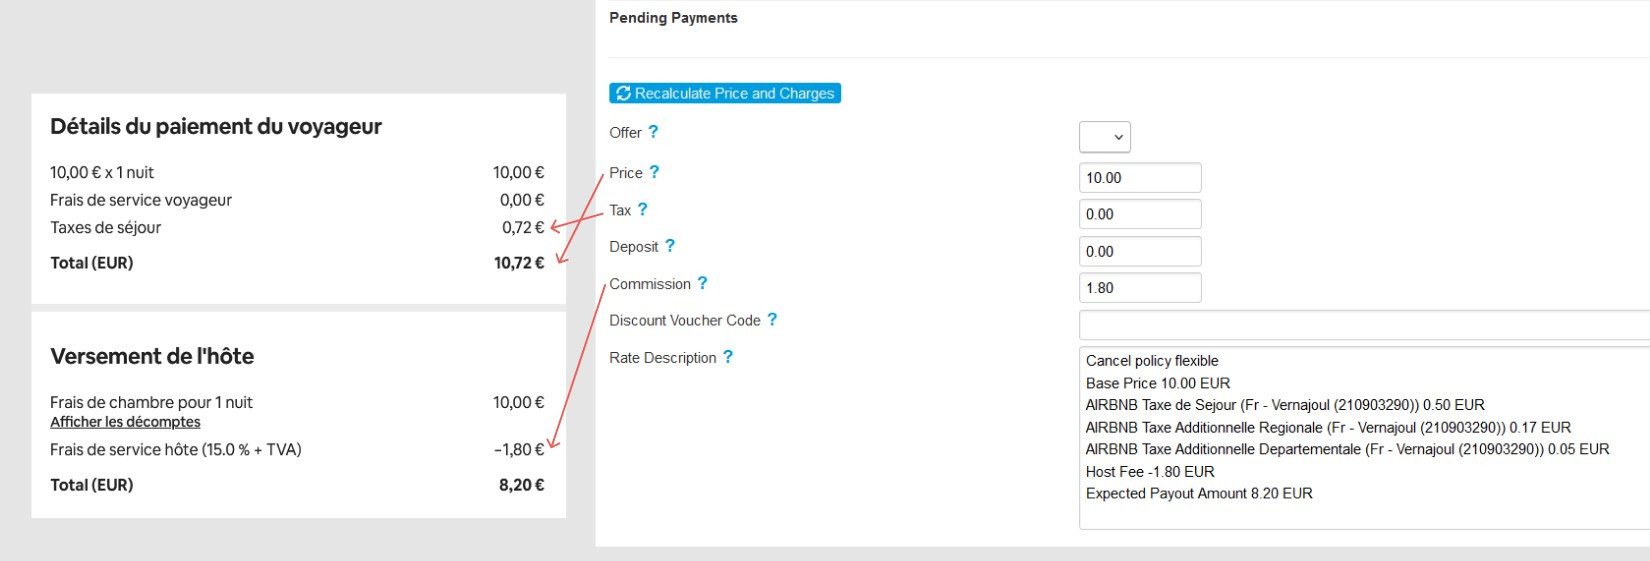Select the Deposit input field

(x=1140, y=251)
